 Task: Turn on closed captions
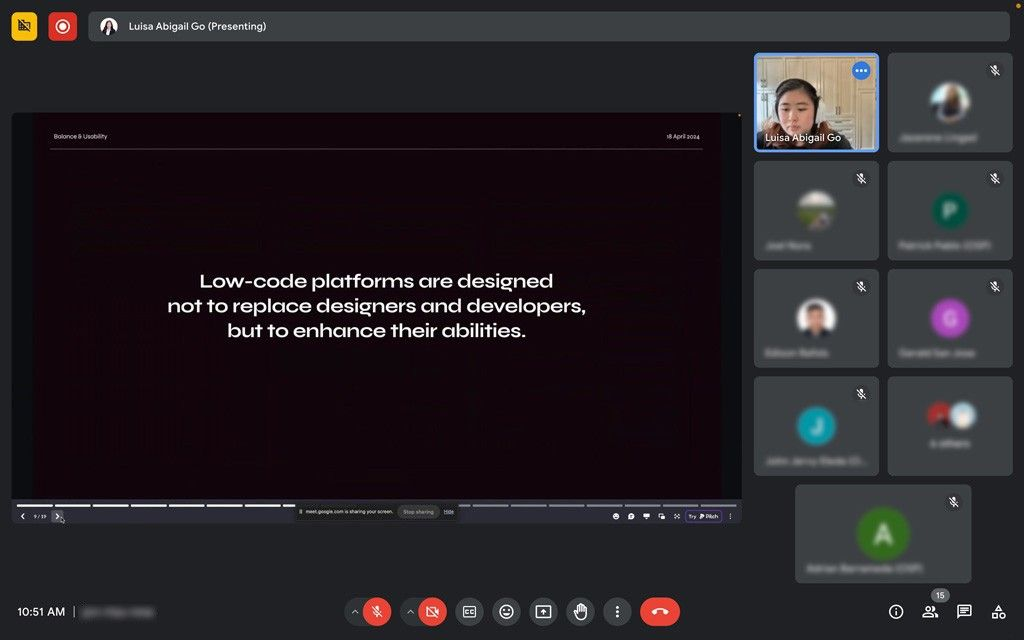click(x=469, y=611)
